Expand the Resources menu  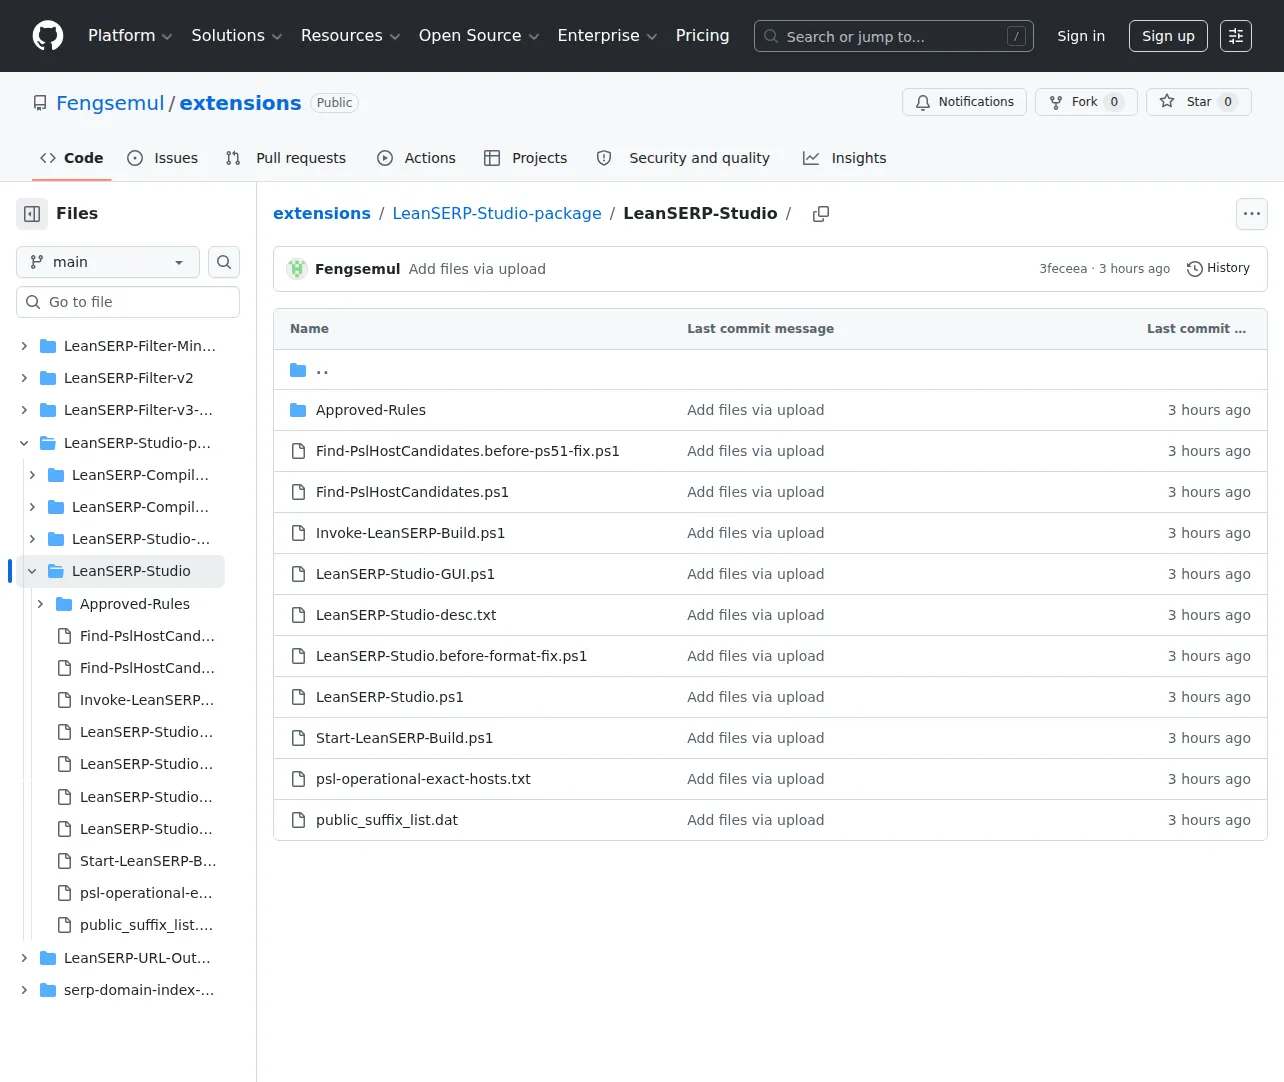pyautogui.click(x=351, y=36)
